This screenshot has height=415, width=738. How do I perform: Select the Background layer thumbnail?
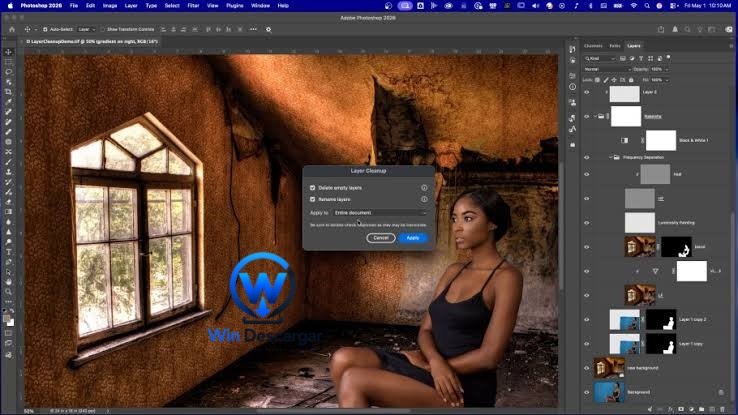(610, 392)
